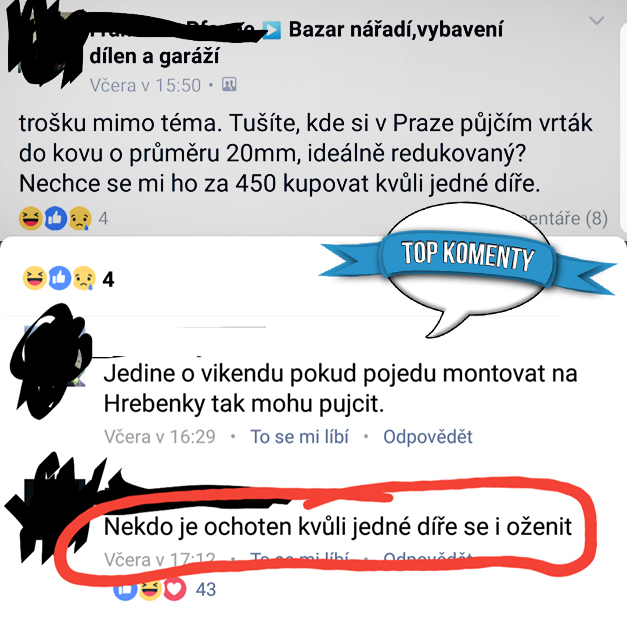The image size is (627, 617).
Task: Click Odpovědět on the Hrebenky comment
Action: 428,436
